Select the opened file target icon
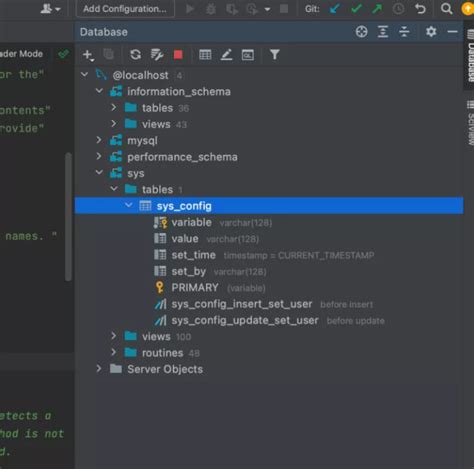The width and height of the screenshot is (474, 469). tap(361, 32)
